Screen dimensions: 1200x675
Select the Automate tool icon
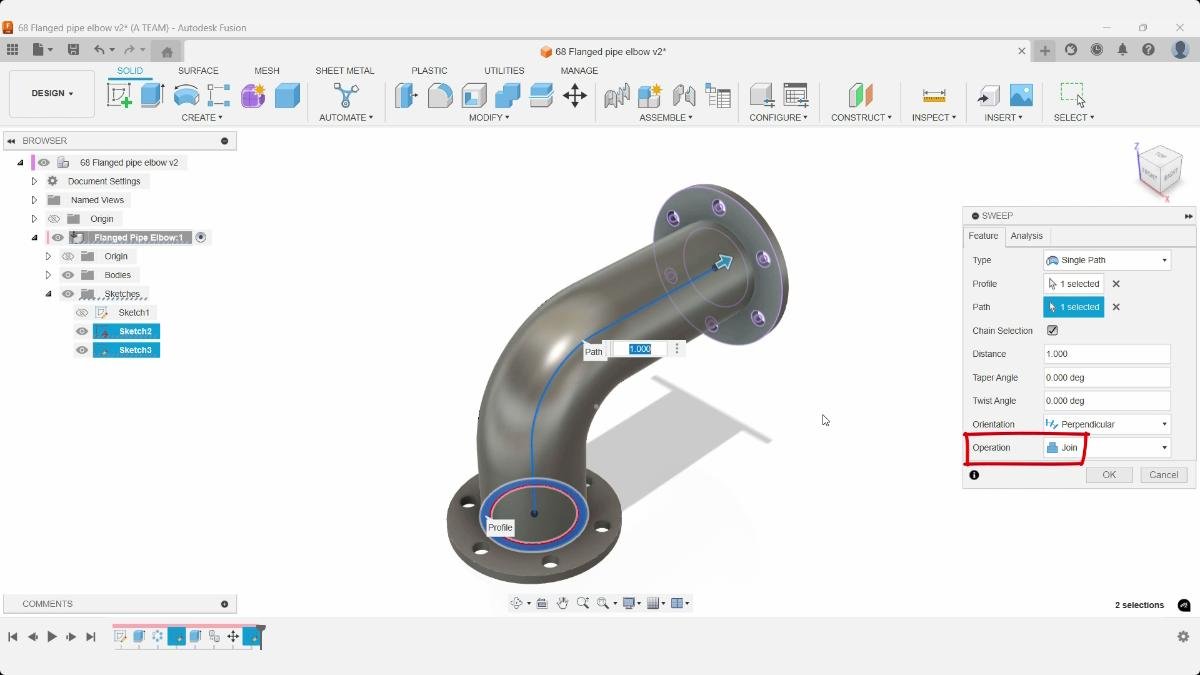click(346, 95)
